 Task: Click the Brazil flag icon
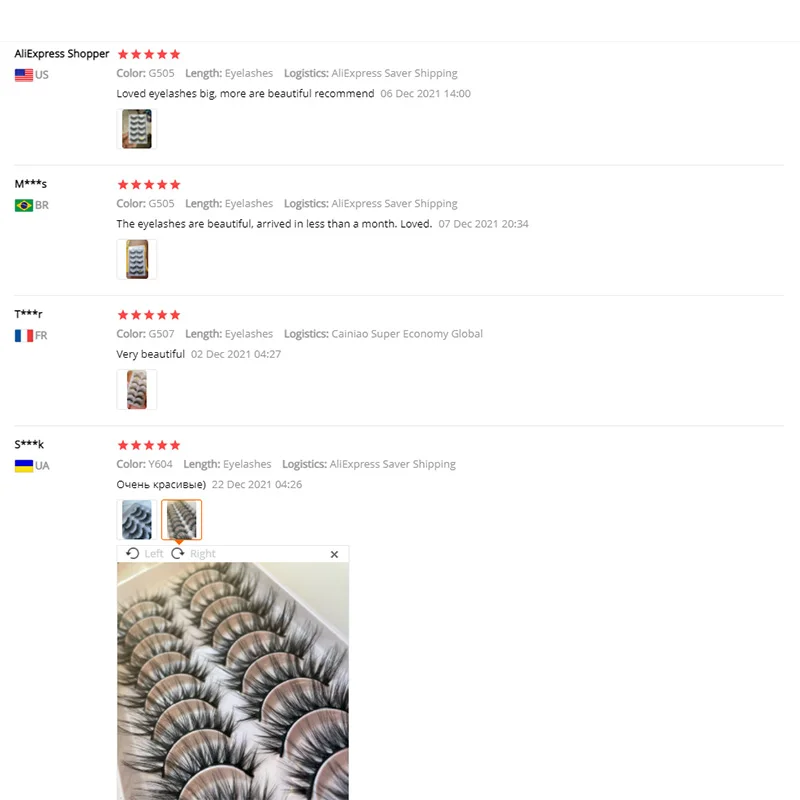click(x=24, y=205)
